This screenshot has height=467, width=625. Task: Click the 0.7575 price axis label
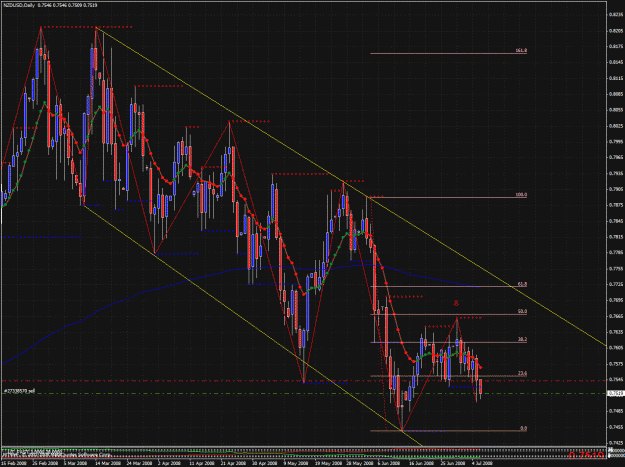616,363
